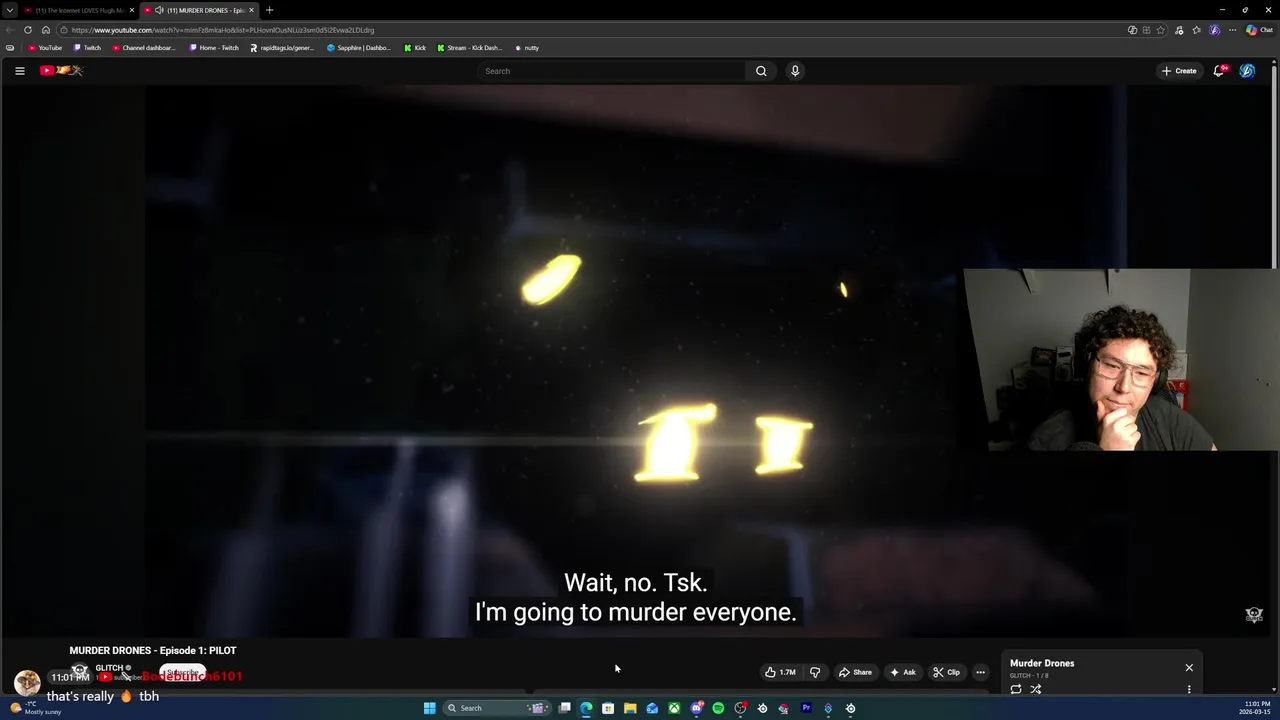The width and height of the screenshot is (1280, 720).
Task: Like the video with 1.7M
Action: (780, 672)
